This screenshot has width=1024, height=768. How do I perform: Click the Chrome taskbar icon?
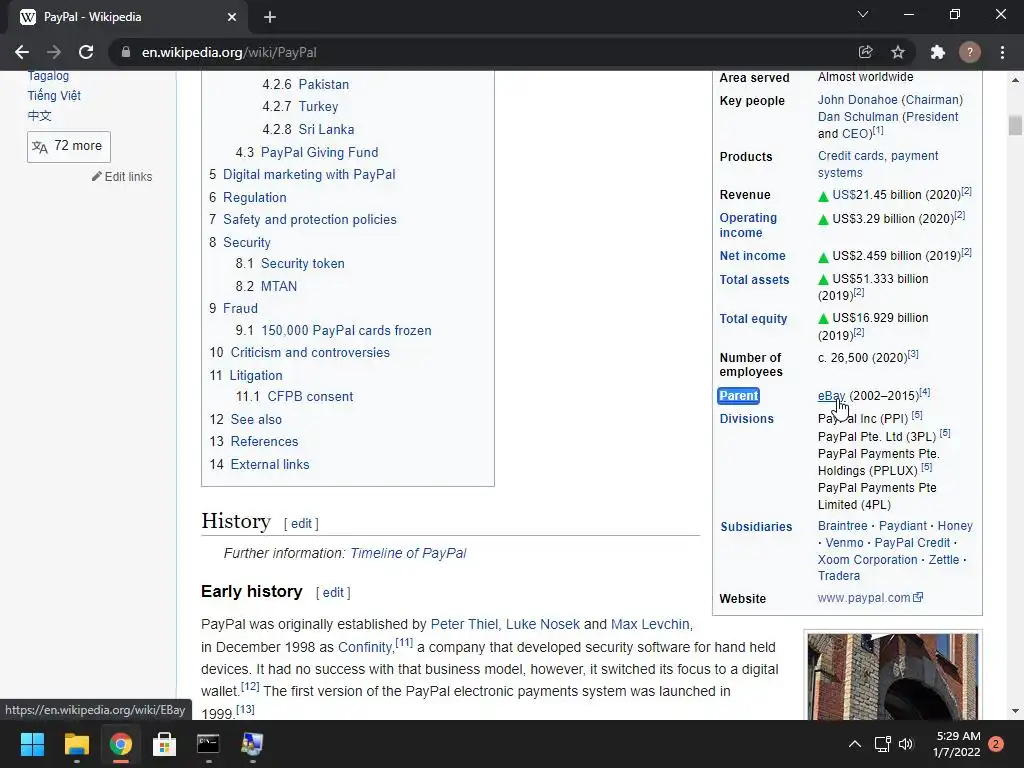(121, 744)
